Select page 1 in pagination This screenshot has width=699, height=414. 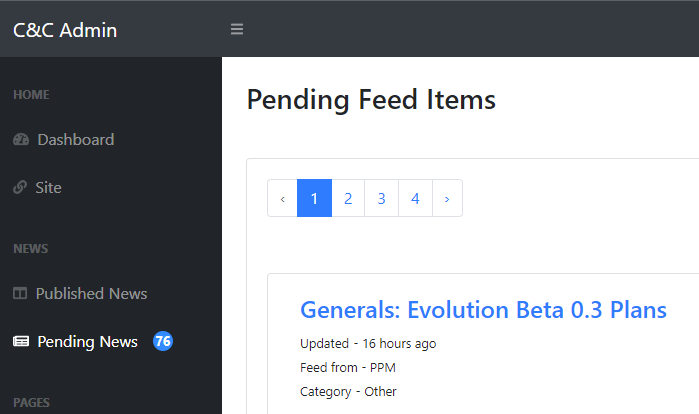point(314,198)
